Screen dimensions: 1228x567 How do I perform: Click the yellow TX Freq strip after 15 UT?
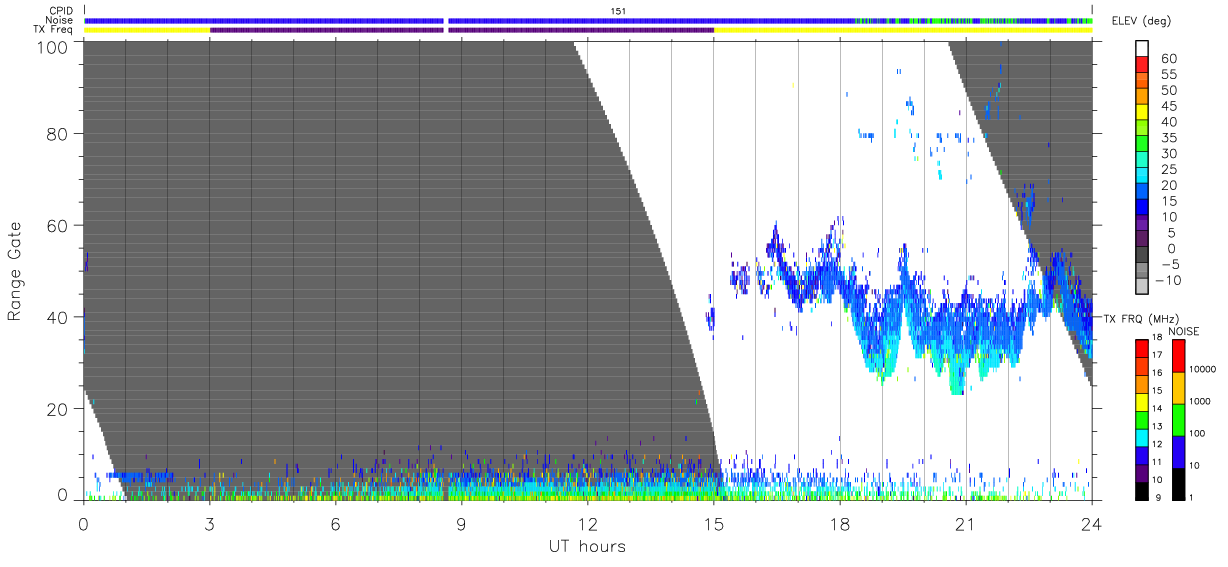tap(903, 29)
